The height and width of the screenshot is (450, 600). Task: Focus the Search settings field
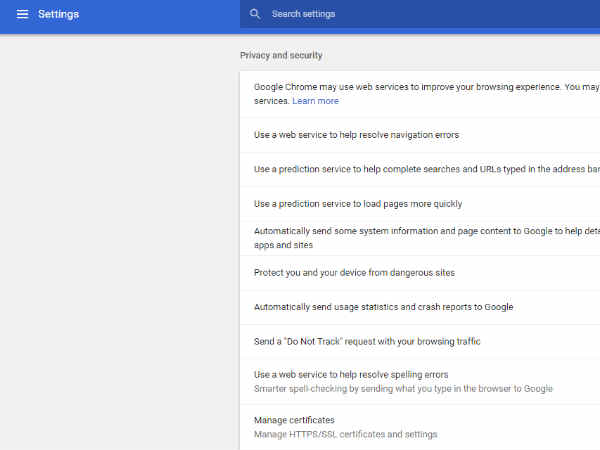click(420, 14)
